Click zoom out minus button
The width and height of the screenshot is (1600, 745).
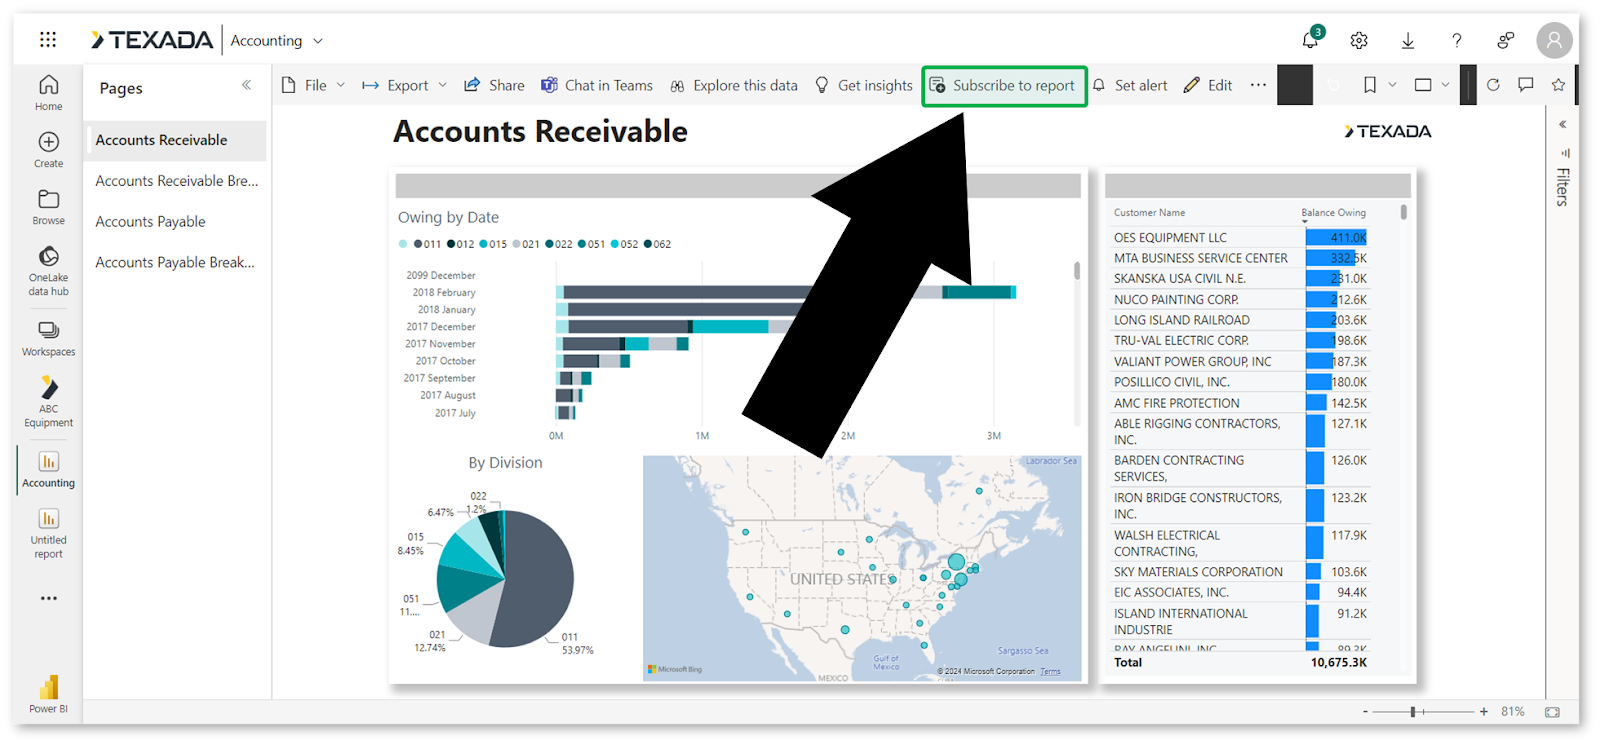[x=1365, y=712]
